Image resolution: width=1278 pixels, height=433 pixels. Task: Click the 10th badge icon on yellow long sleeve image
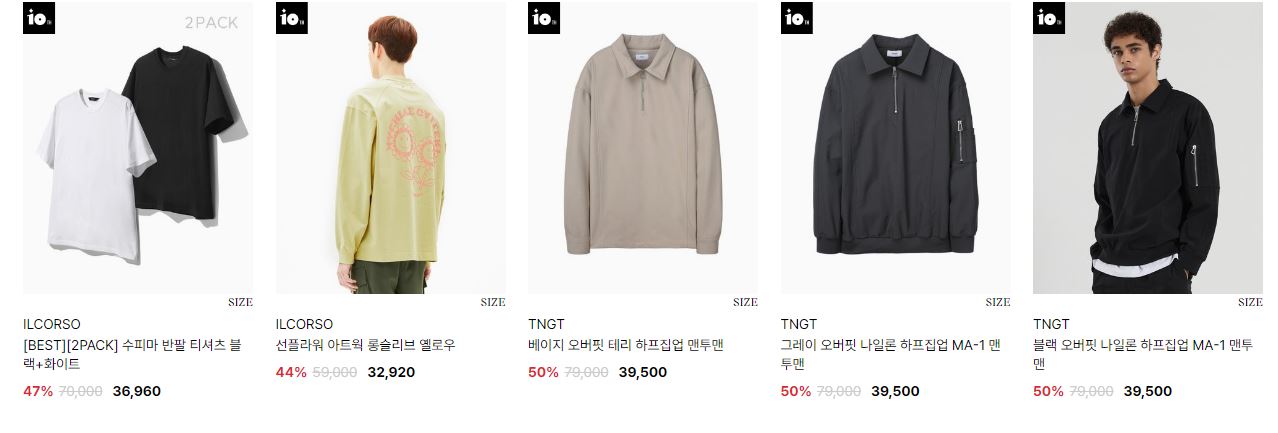pos(292,18)
